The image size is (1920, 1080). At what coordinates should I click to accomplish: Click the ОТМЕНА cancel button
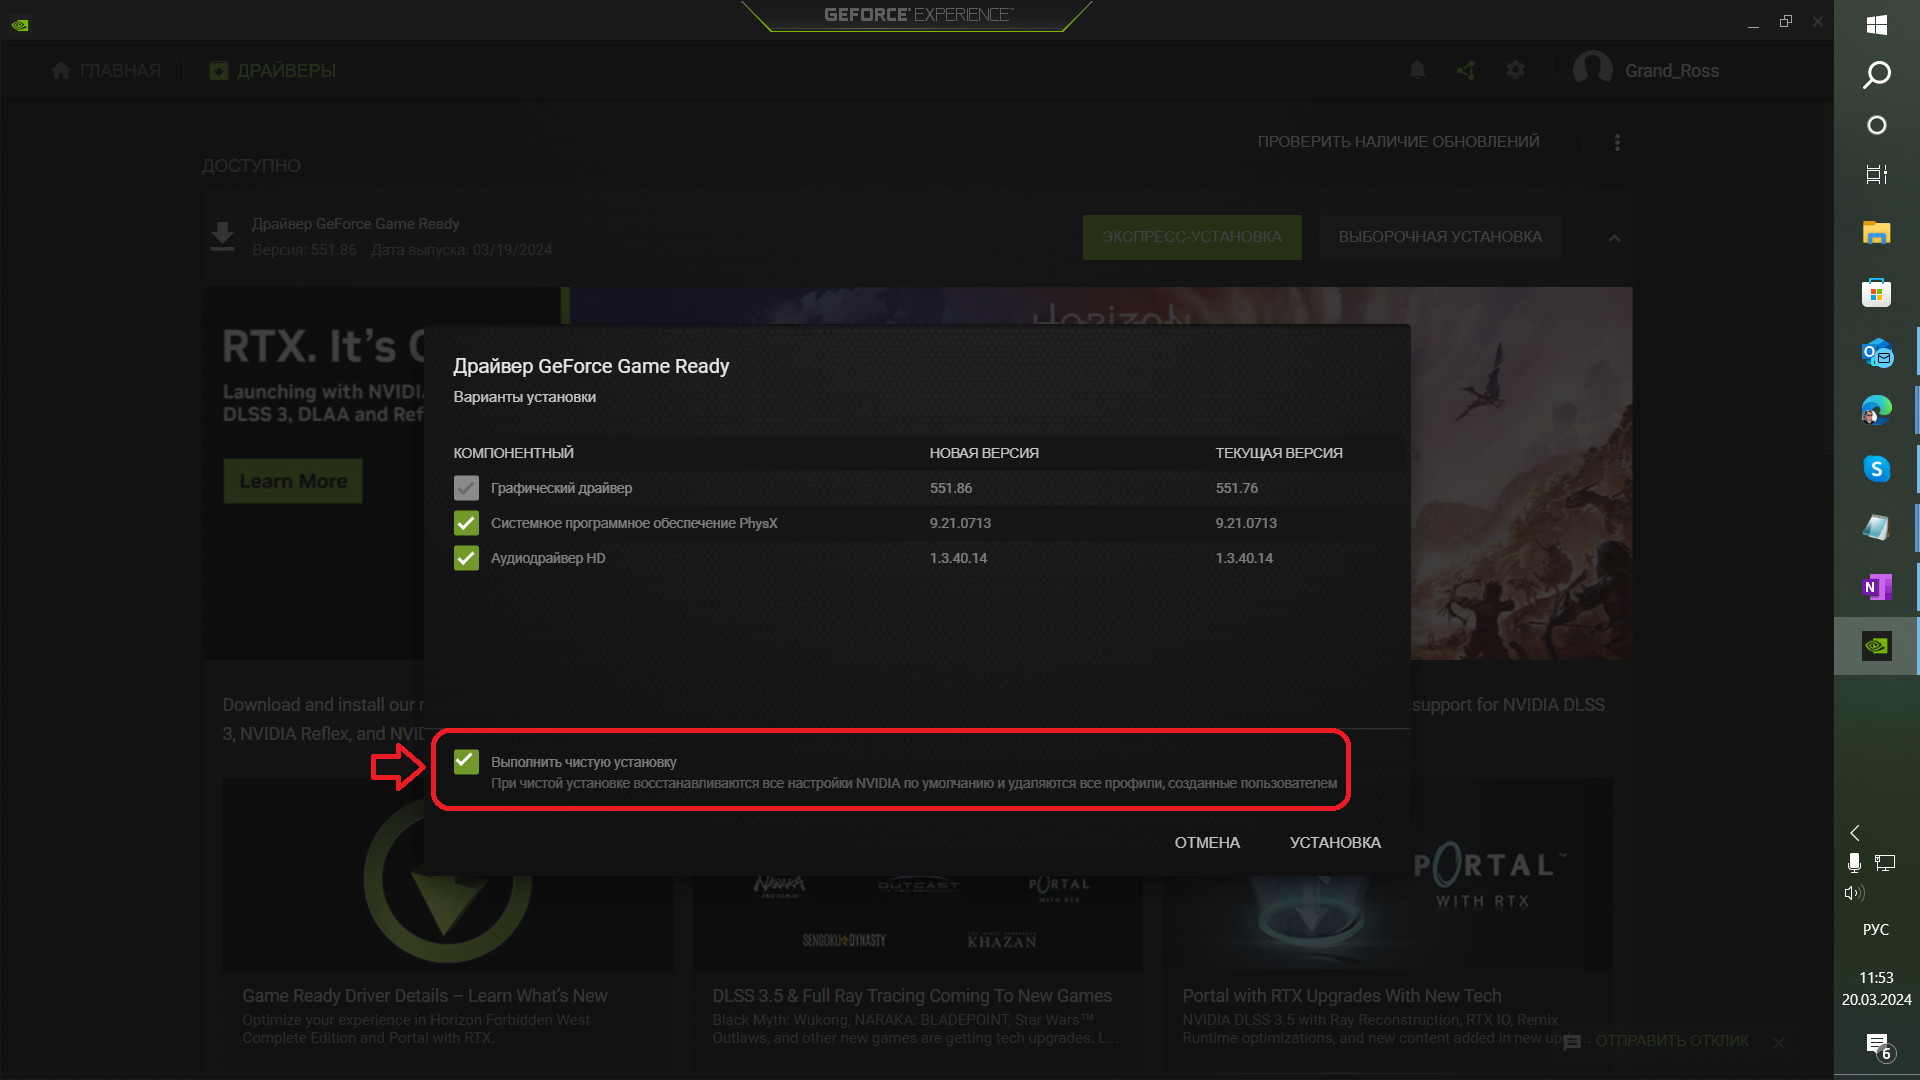click(x=1207, y=843)
